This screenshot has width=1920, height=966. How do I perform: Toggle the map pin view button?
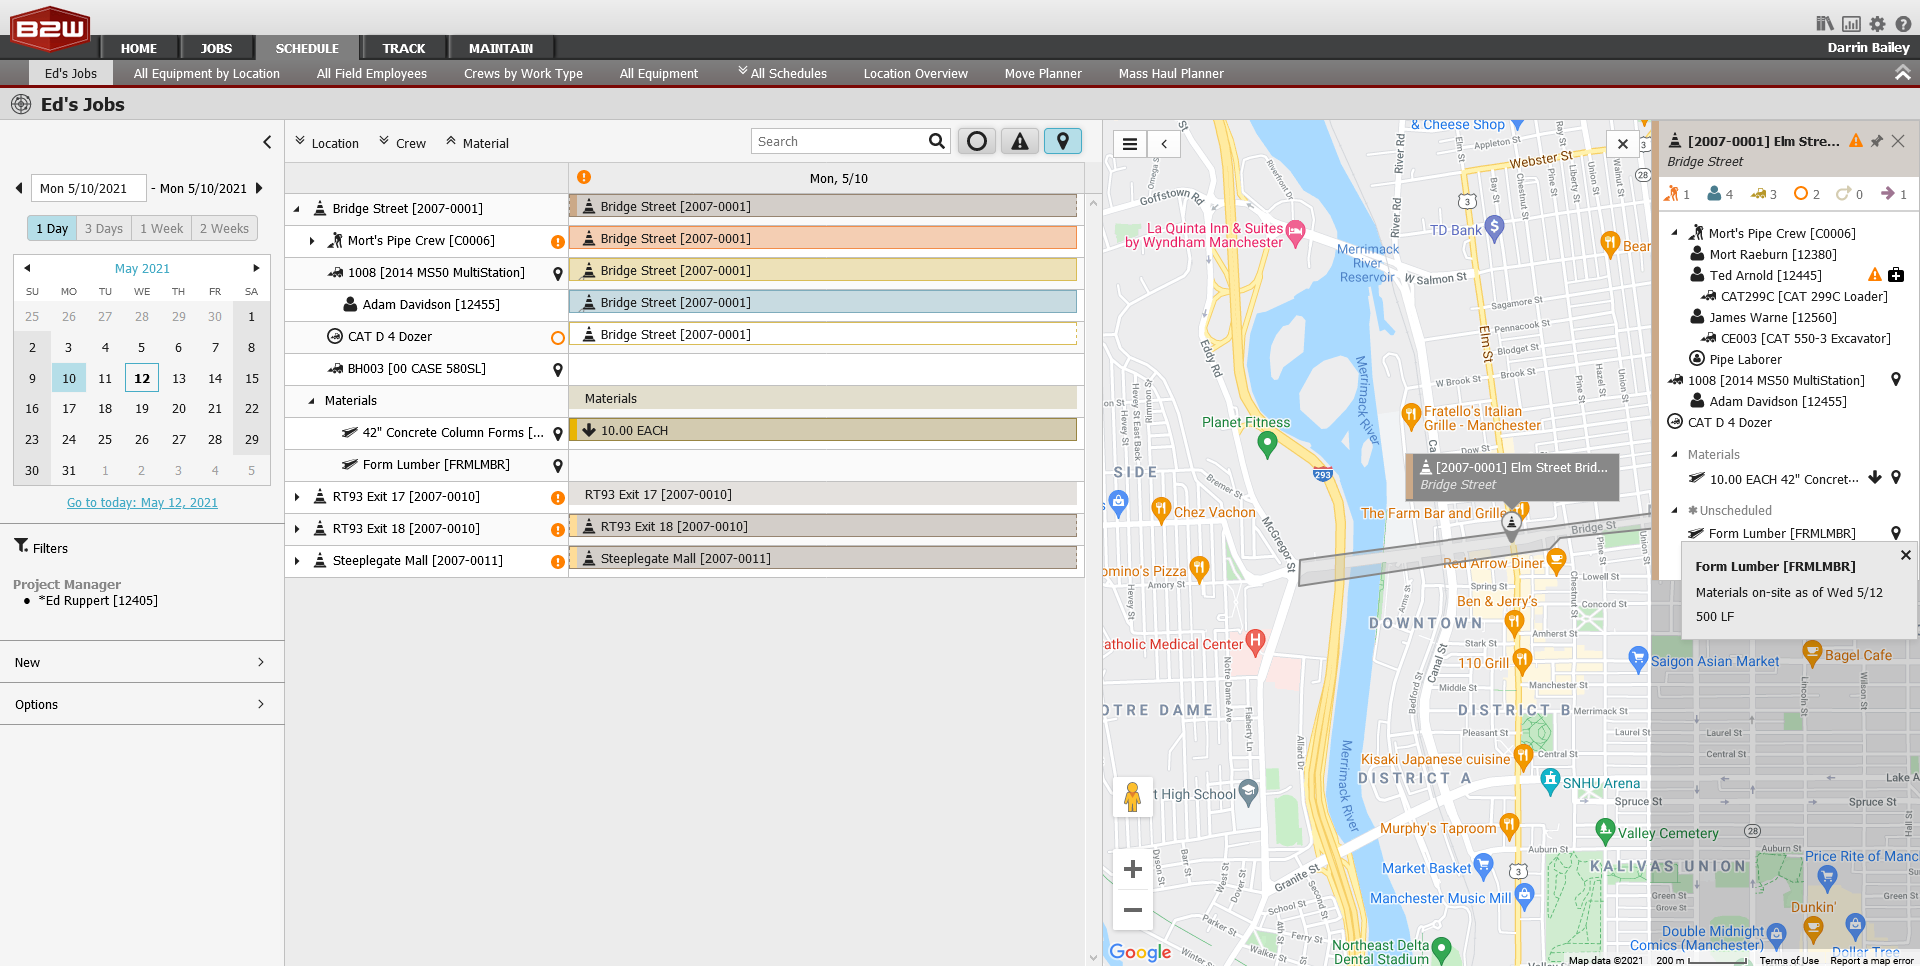(x=1063, y=142)
